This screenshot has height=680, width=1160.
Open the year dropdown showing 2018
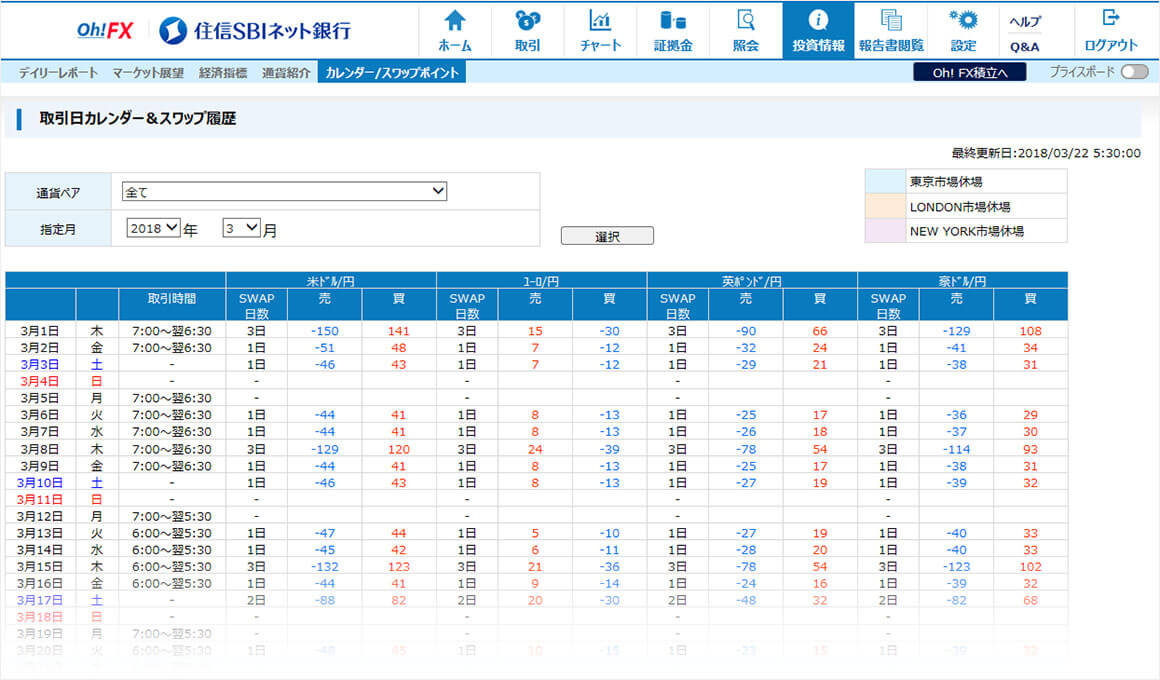coord(153,228)
